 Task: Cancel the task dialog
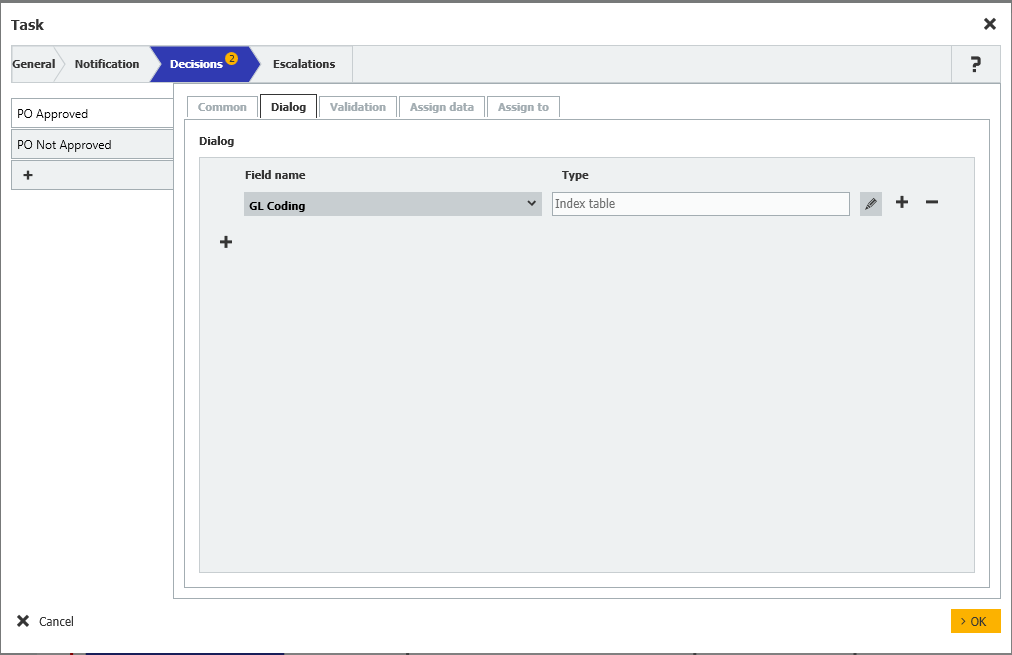click(46, 622)
